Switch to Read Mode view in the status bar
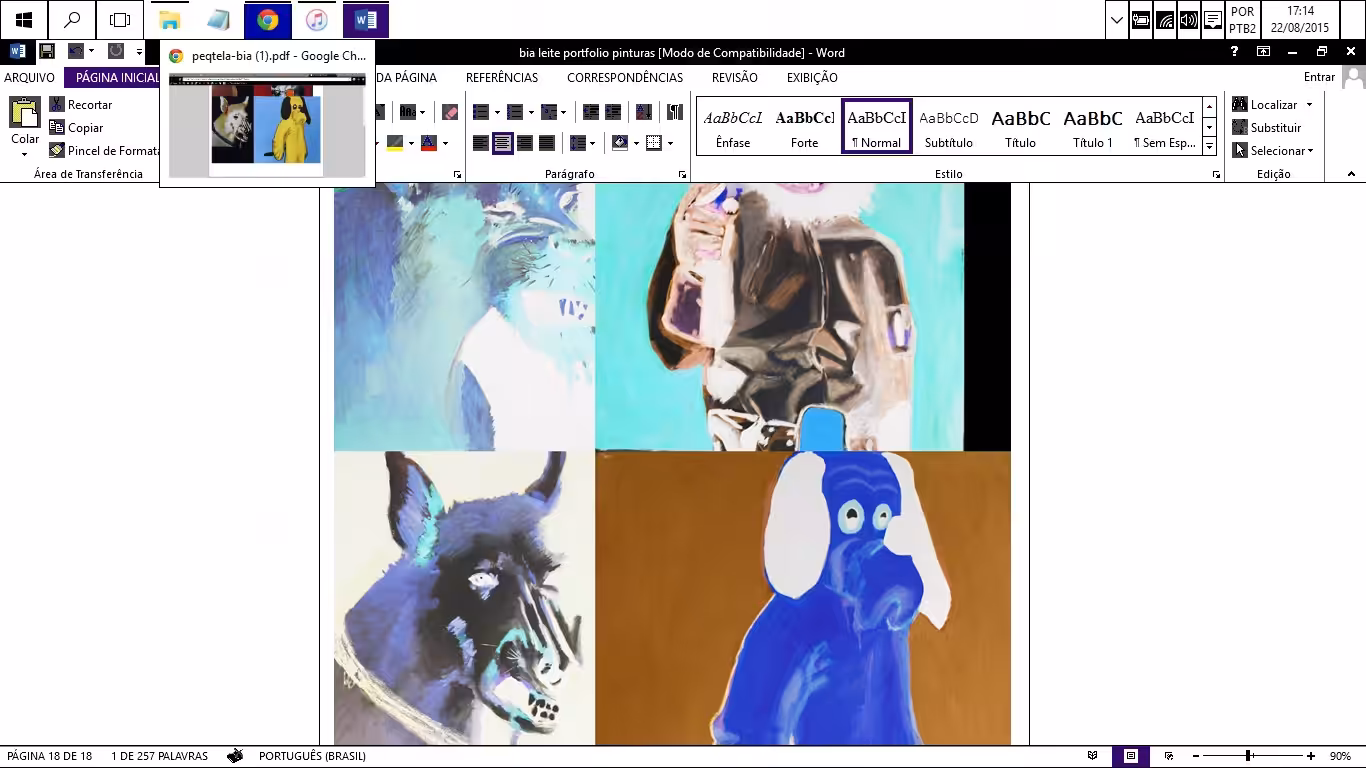Image resolution: width=1366 pixels, height=768 pixels. 1093,756
